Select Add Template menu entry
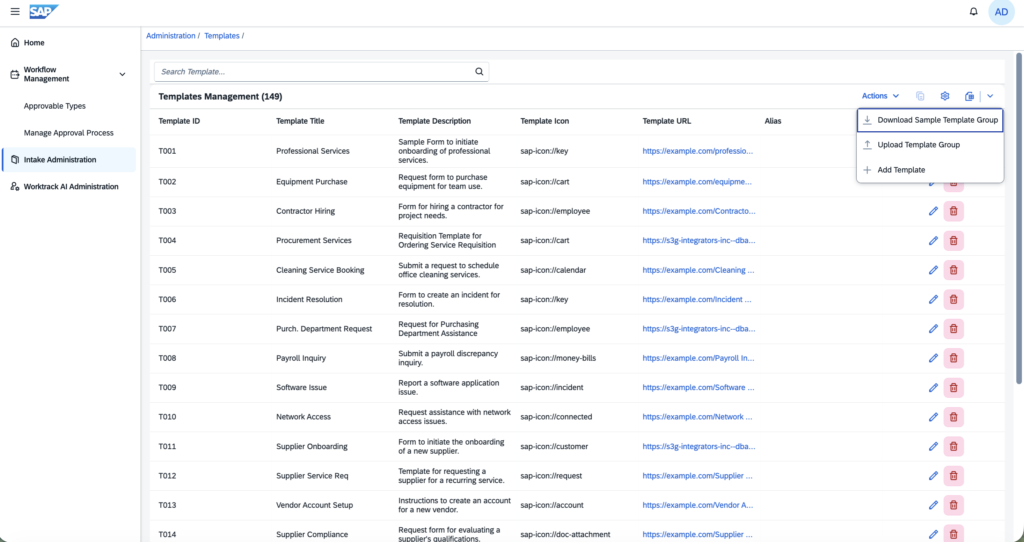The image size is (1024, 542). [930, 170]
